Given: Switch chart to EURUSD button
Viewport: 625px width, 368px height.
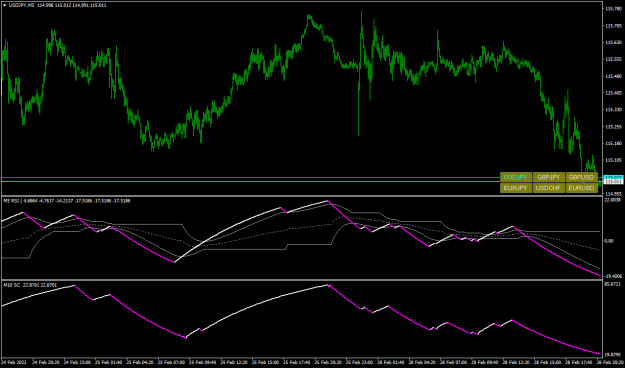Looking at the screenshot, I should click(x=581, y=188).
